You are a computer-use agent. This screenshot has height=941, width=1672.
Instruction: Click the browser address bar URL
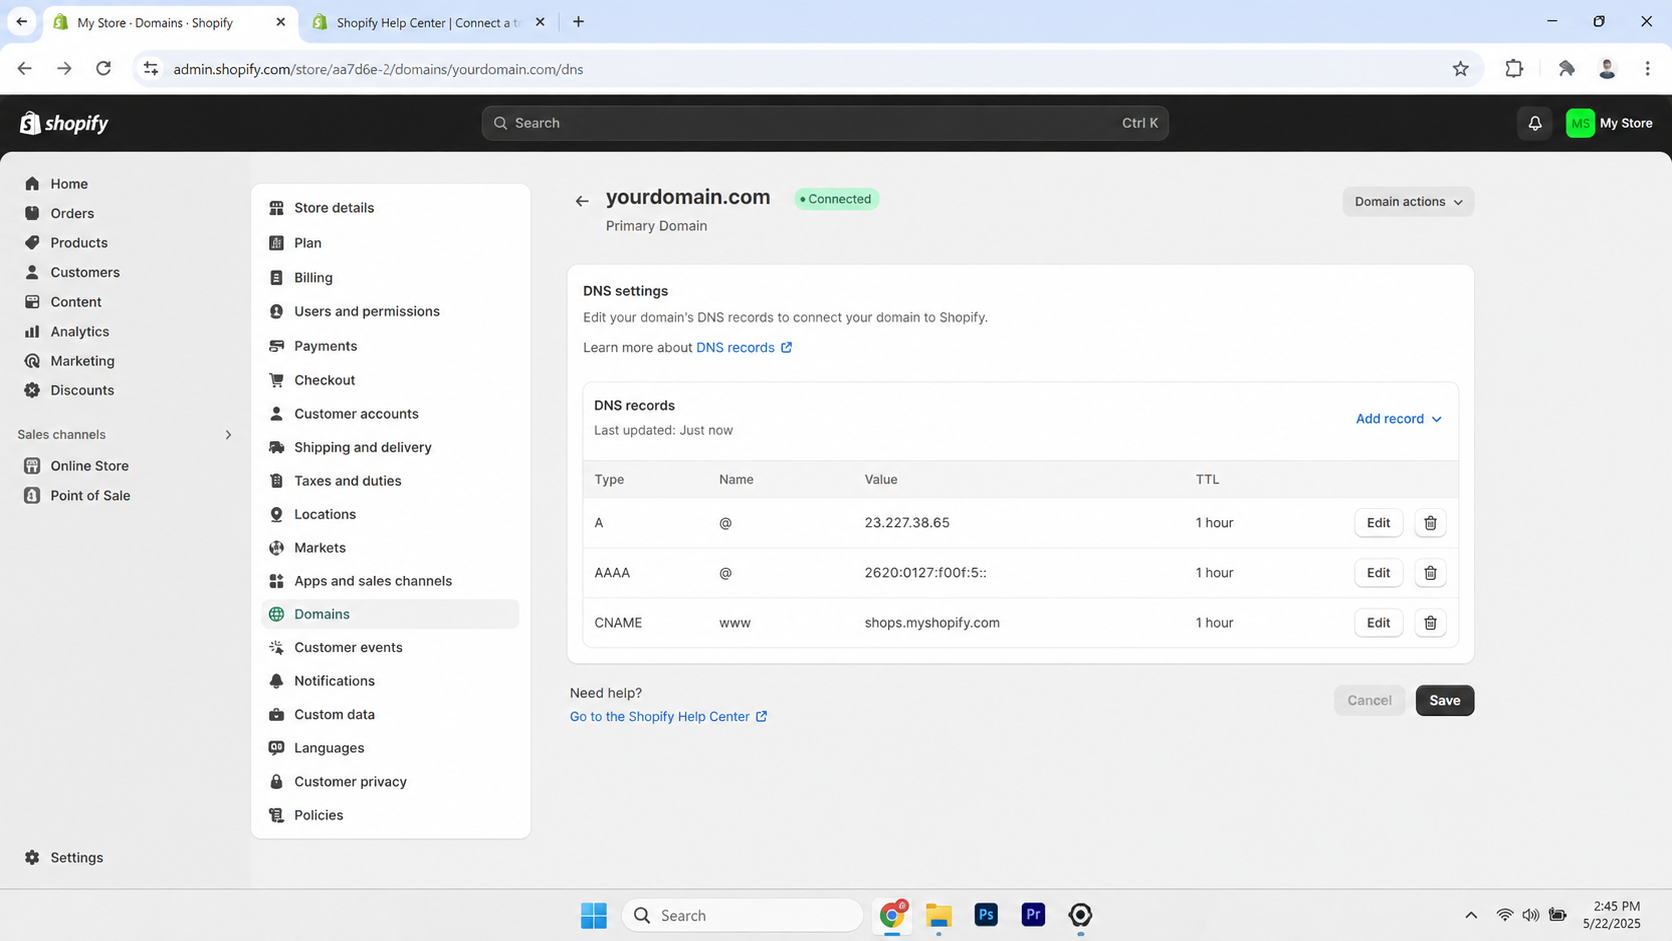coord(378,69)
